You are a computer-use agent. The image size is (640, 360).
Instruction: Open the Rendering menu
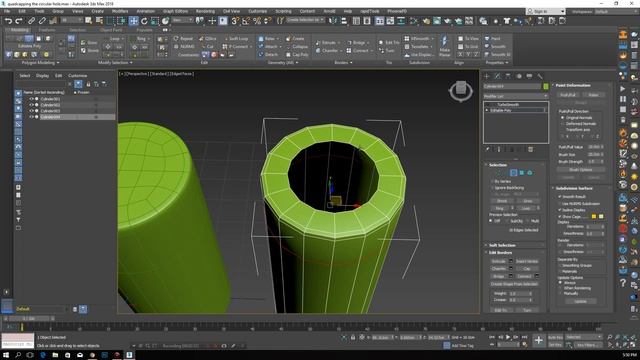click(205, 11)
